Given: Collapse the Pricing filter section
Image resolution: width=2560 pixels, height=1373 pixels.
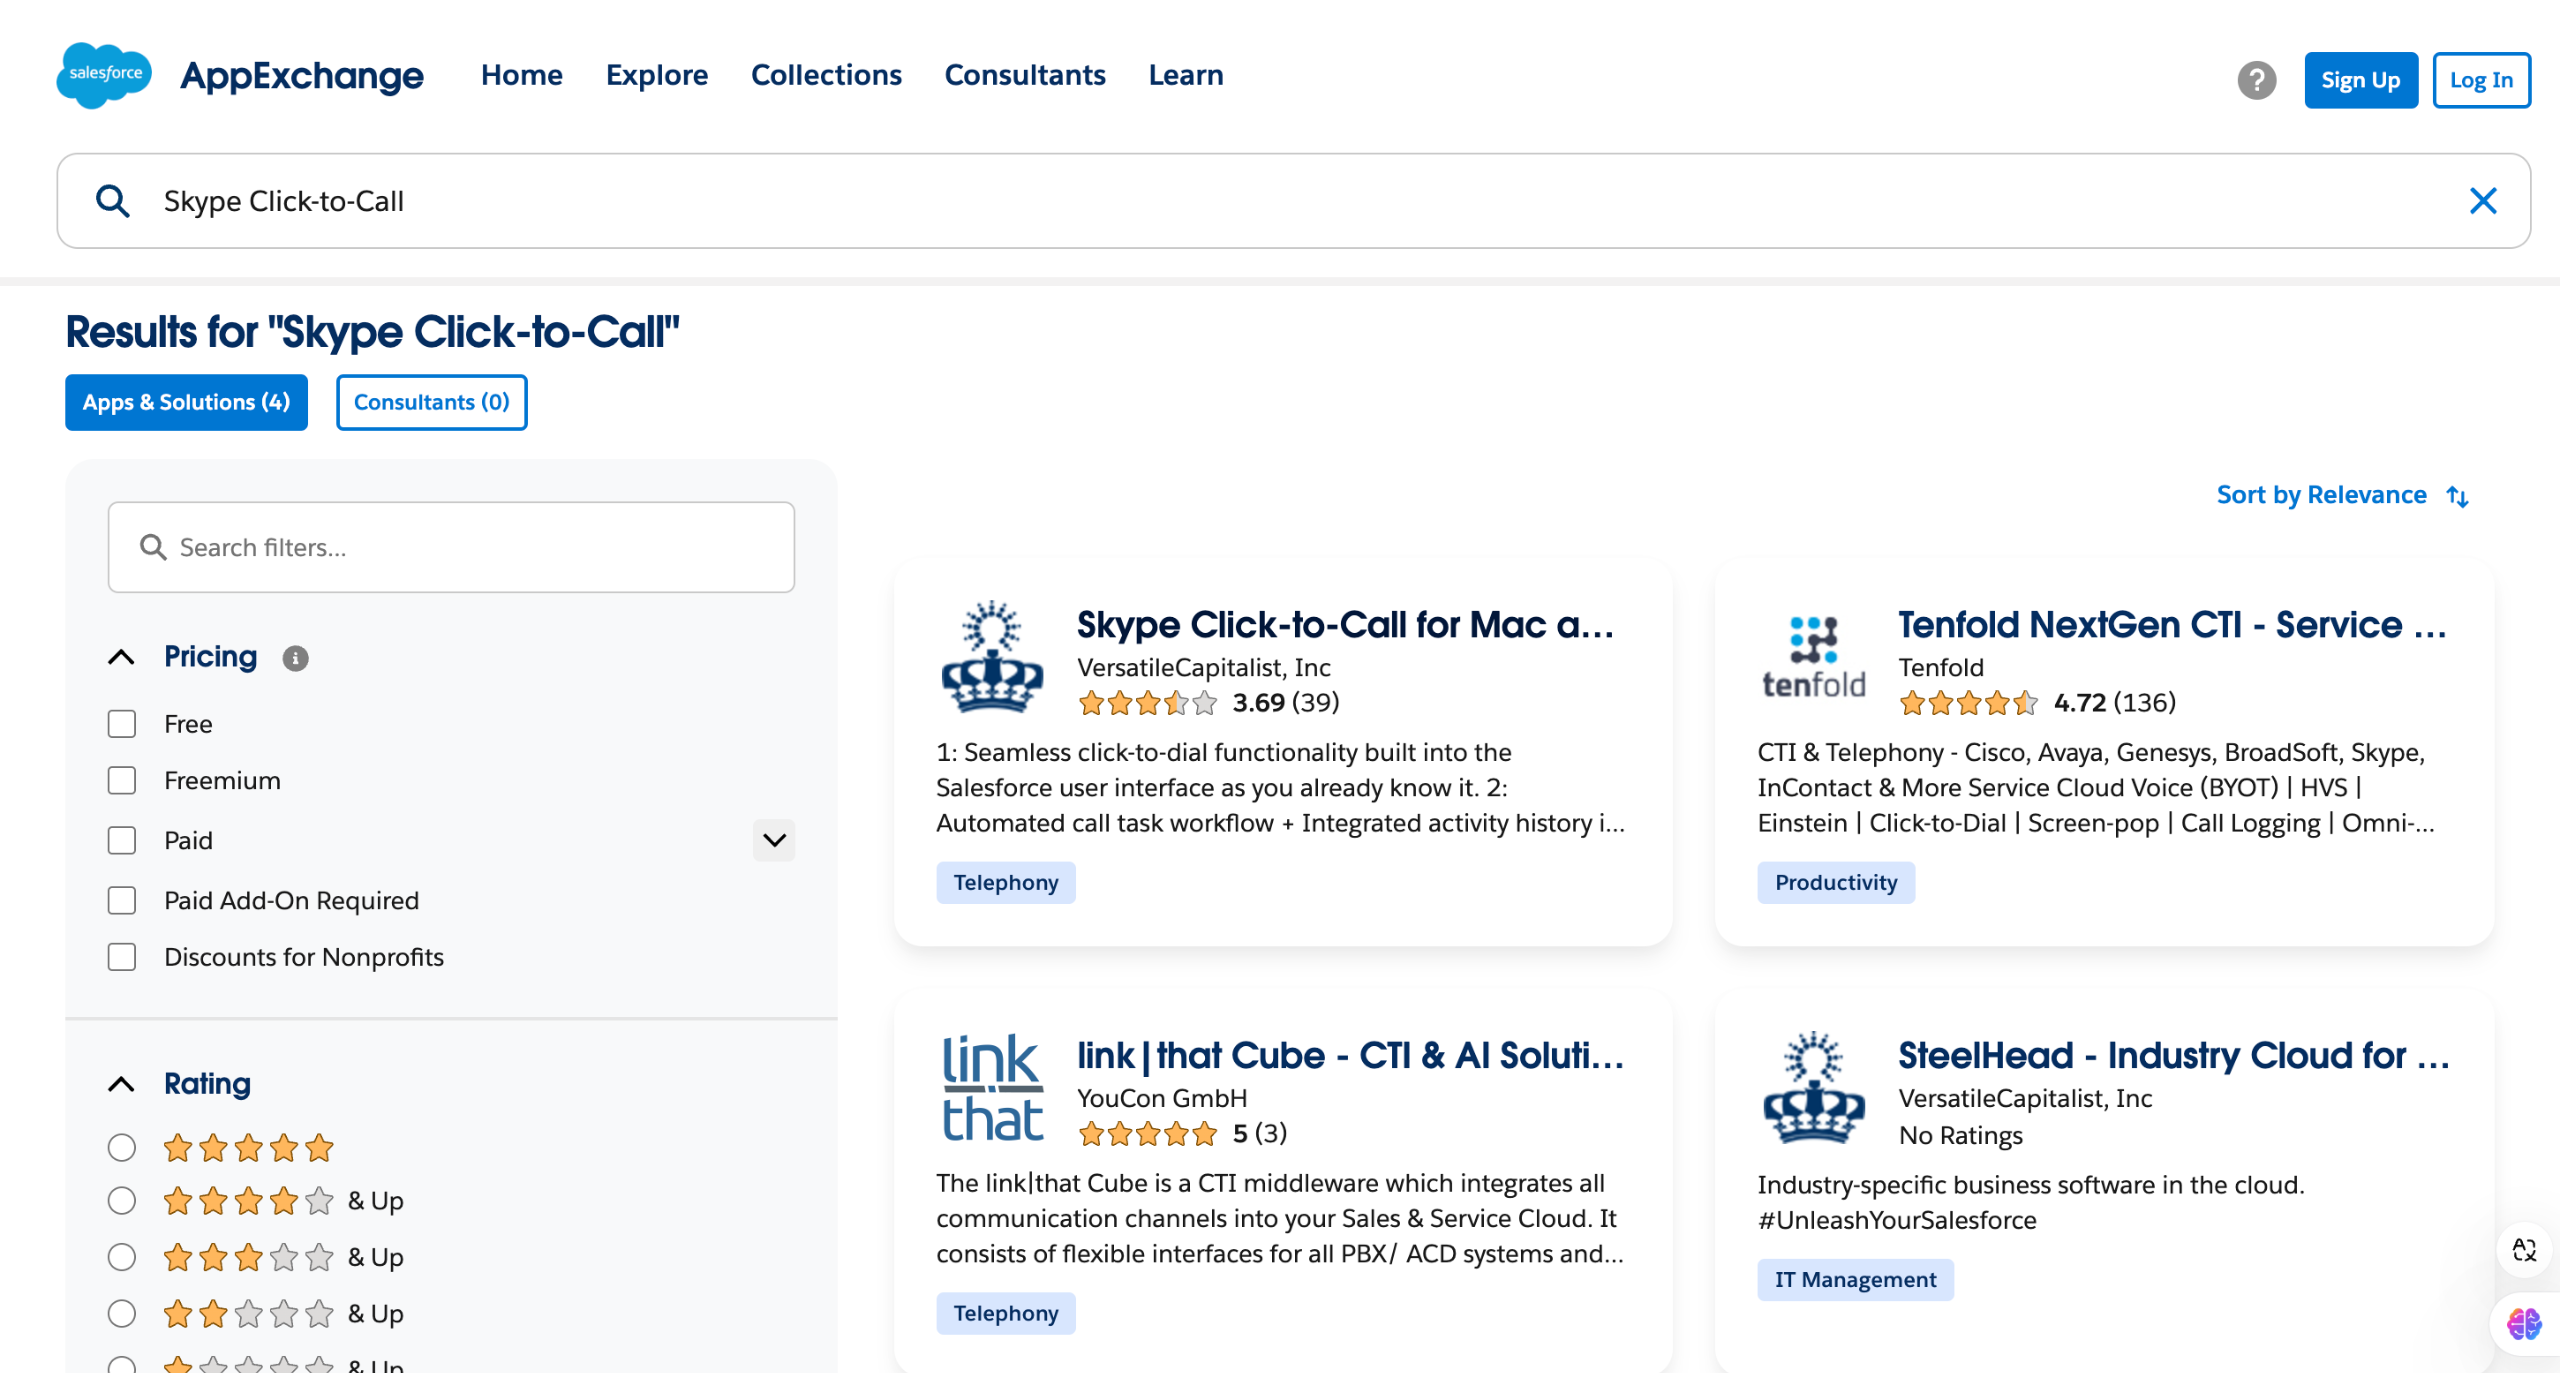Looking at the screenshot, I should click(x=121, y=657).
